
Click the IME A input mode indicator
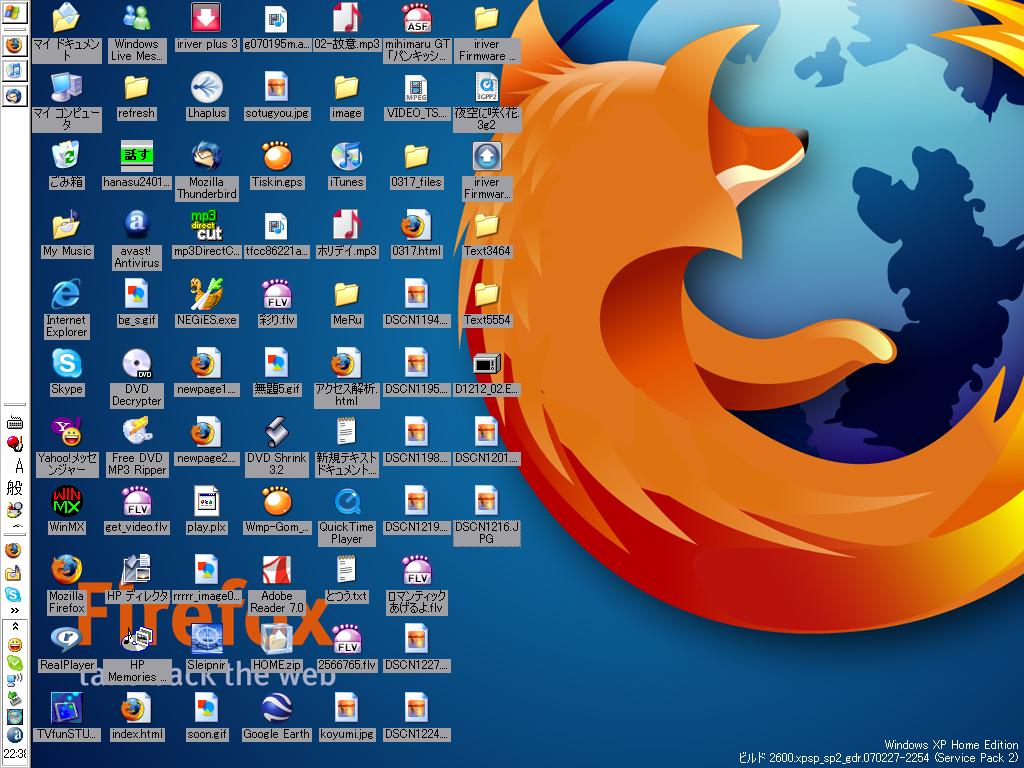18,466
